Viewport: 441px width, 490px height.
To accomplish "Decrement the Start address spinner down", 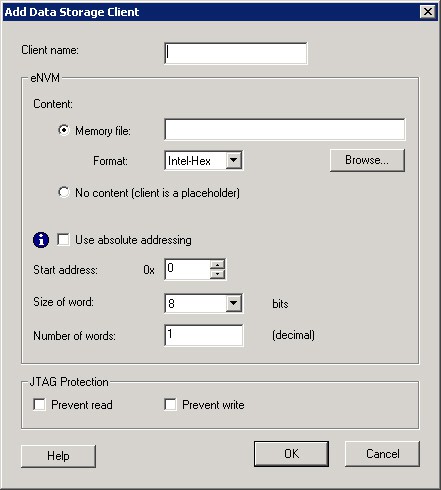I will [x=217, y=274].
